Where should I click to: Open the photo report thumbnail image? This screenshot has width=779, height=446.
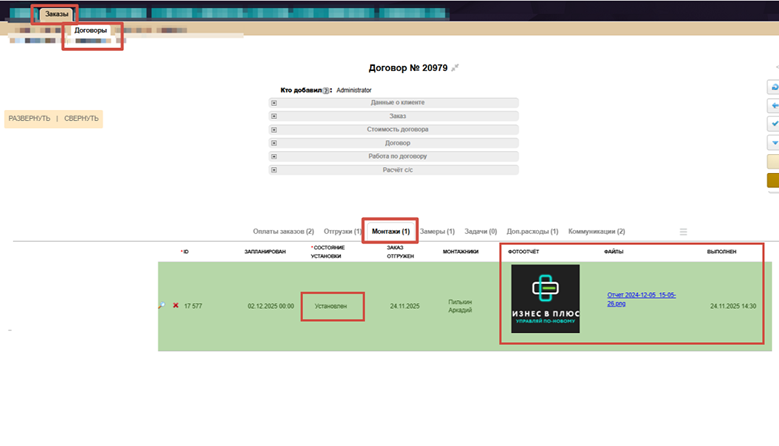pyautogui.click(x=545, y=298)
